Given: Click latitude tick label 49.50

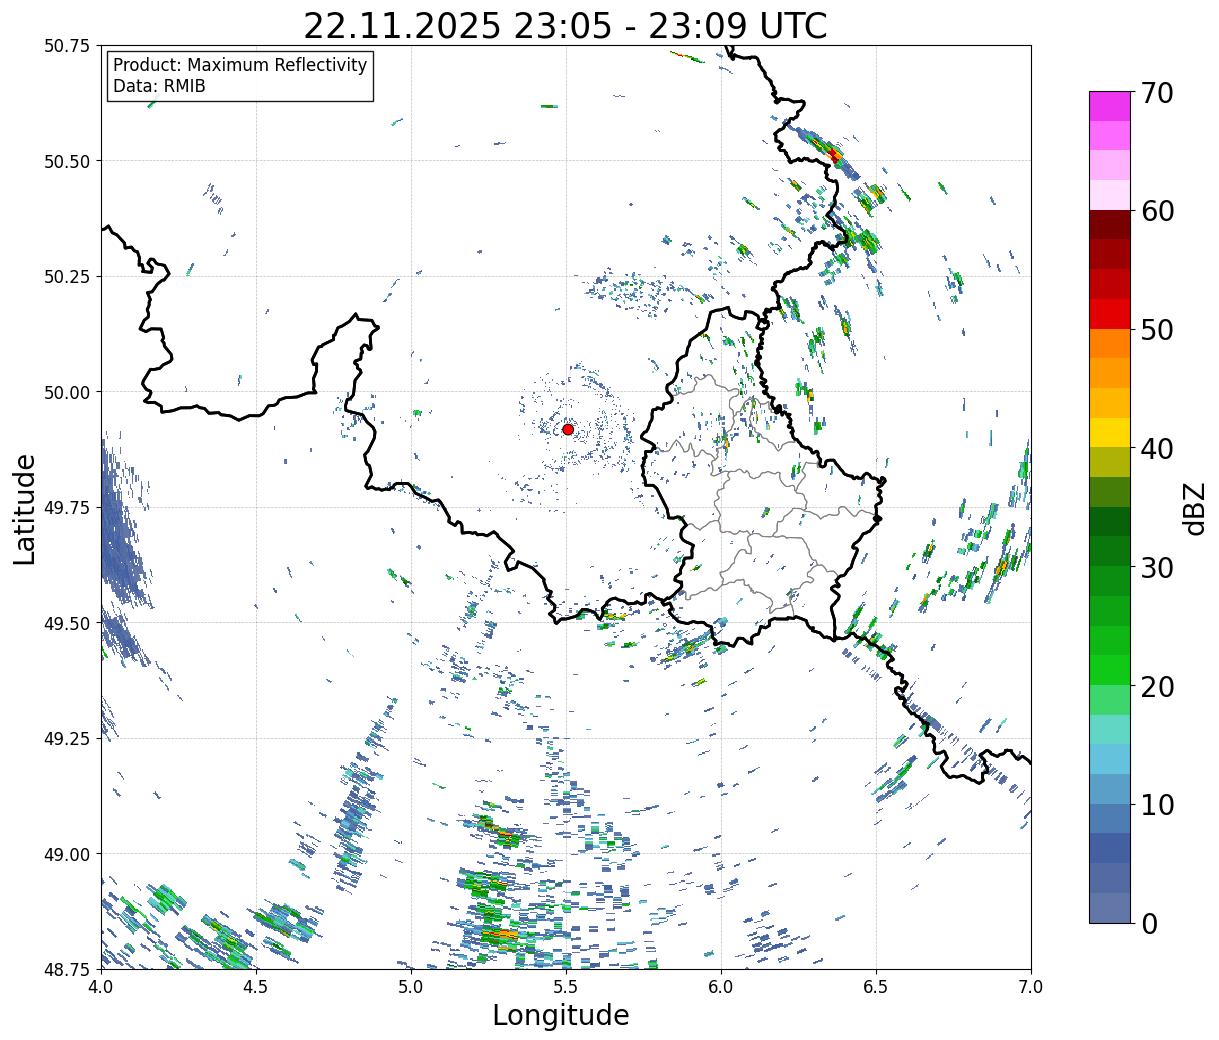Looking at the screenshot, I should coord(67,623).
